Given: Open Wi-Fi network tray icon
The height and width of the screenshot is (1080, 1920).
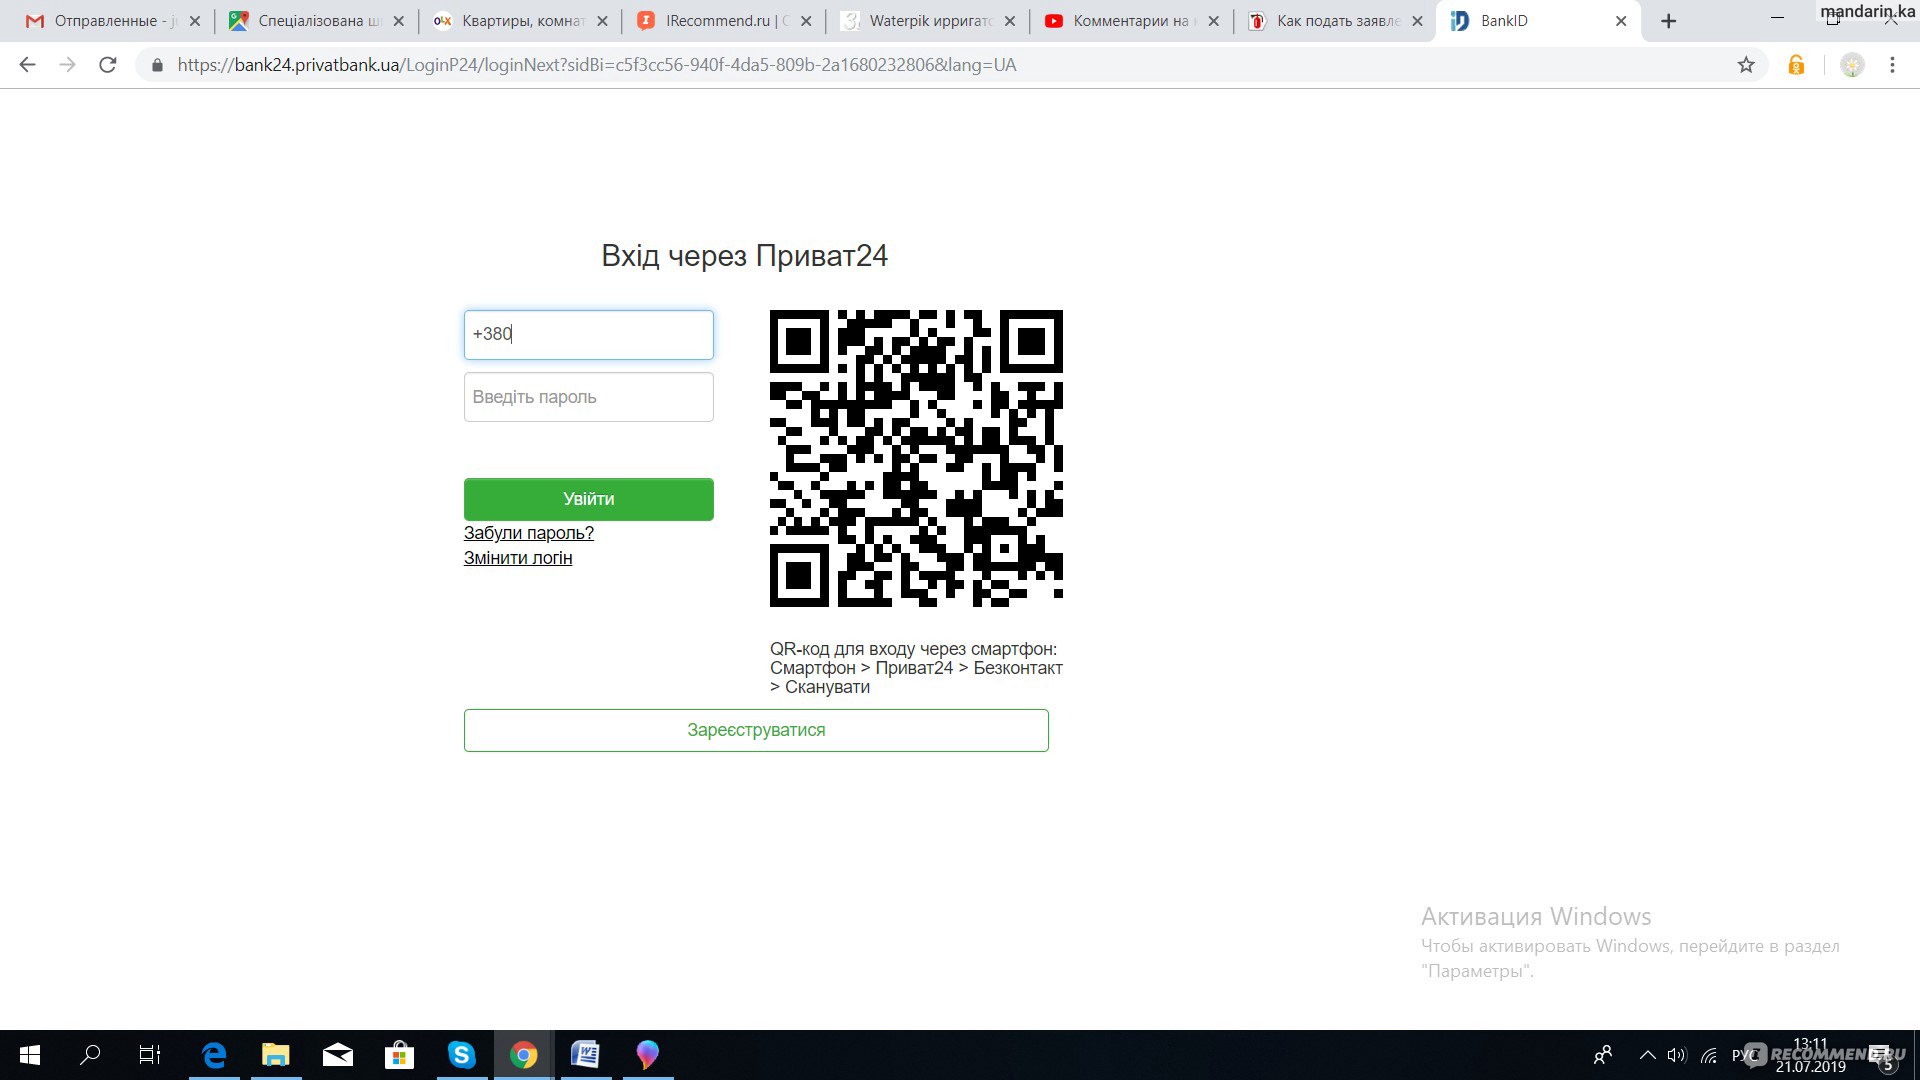Looking at the screenshot, I should pos(1709,1055).
